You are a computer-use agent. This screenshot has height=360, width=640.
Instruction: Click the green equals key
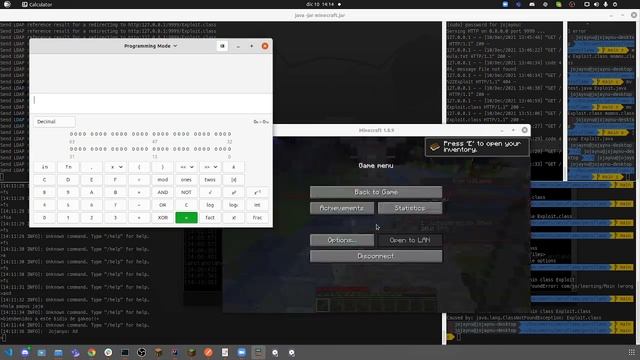187,218
